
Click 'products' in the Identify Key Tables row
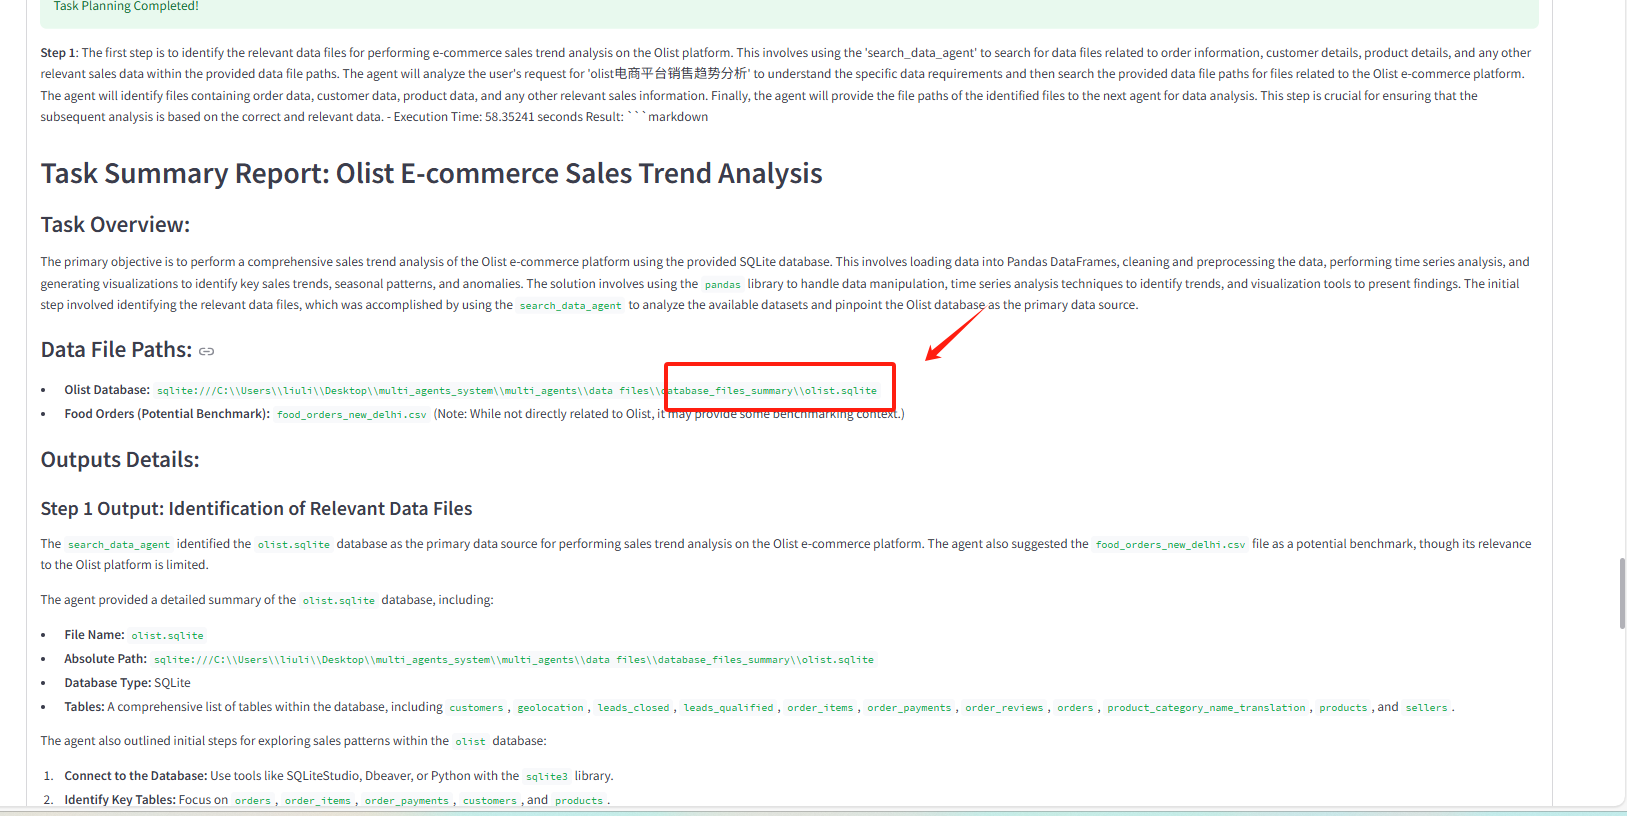tap(579, 801)
